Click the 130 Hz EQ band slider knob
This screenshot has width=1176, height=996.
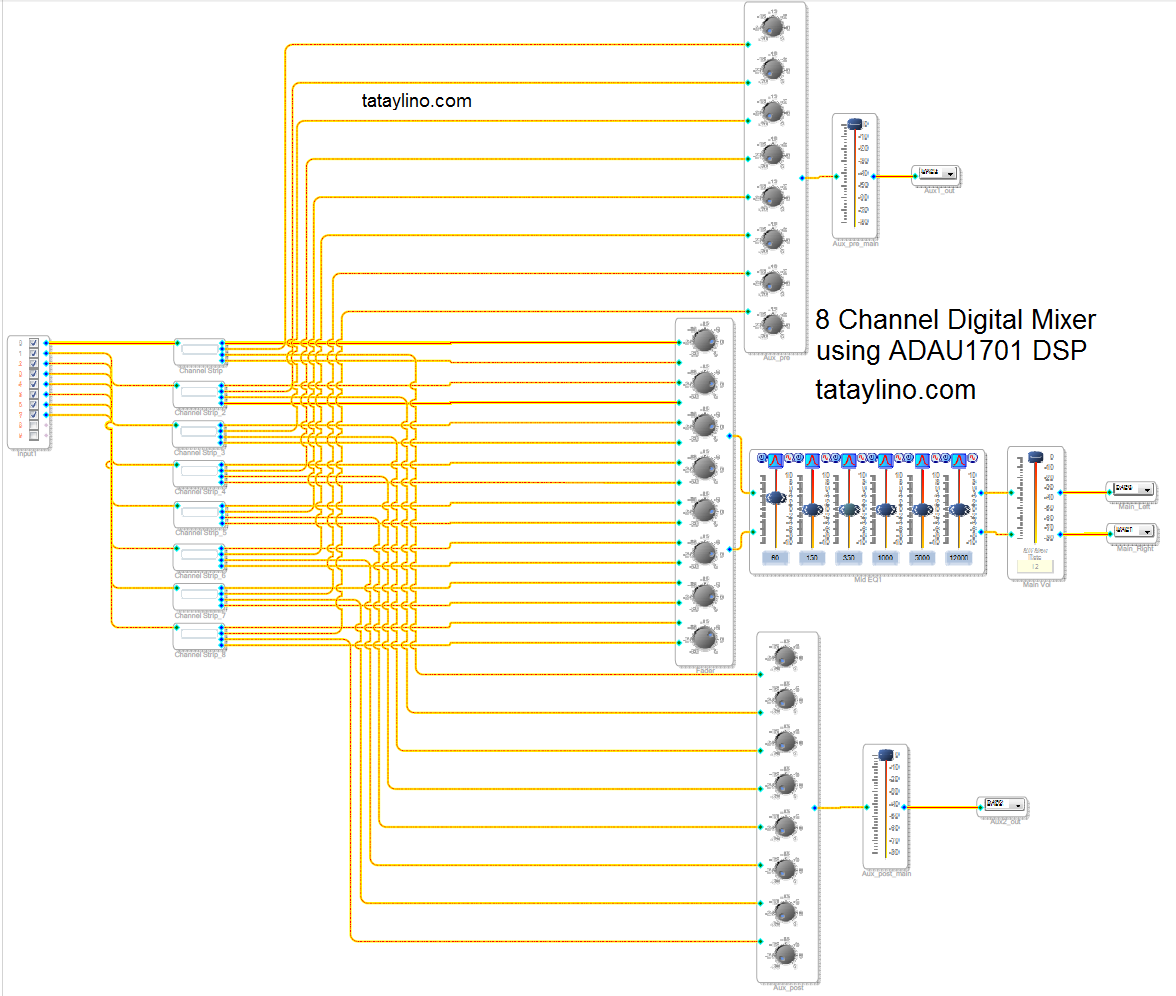click(812, 510)
